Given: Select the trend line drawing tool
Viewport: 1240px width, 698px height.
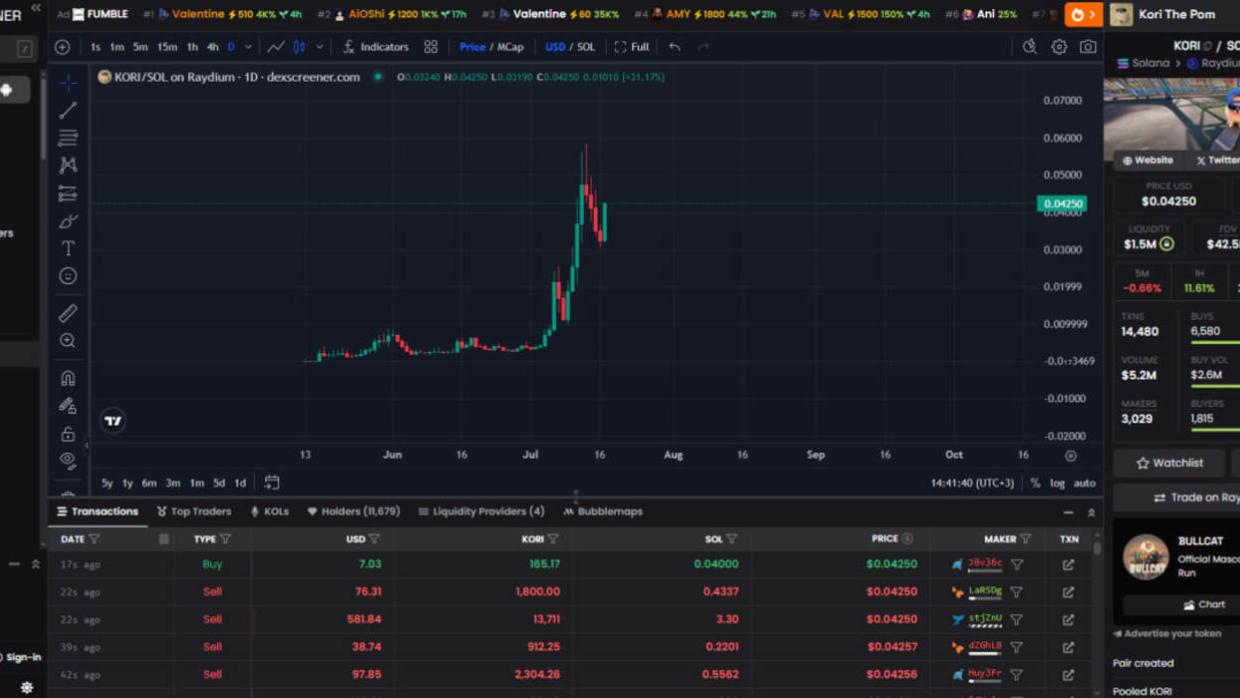Looking at the screenshot, I should (x=68, y=110).
